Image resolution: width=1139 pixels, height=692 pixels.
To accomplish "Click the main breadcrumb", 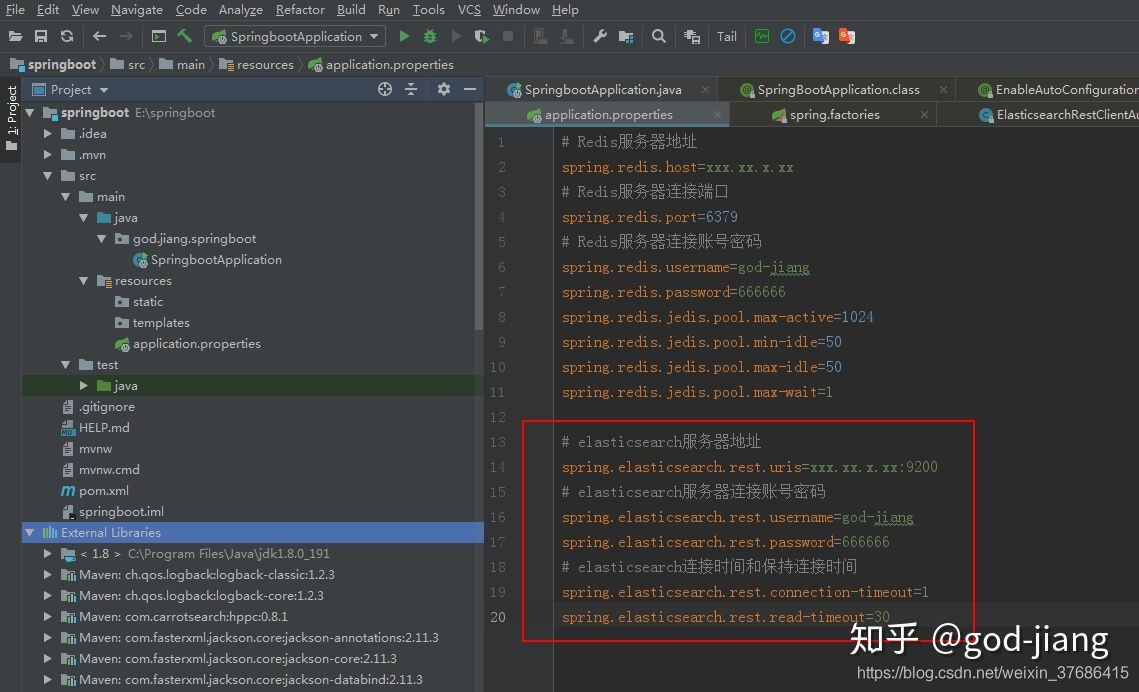I will (182, 65).
